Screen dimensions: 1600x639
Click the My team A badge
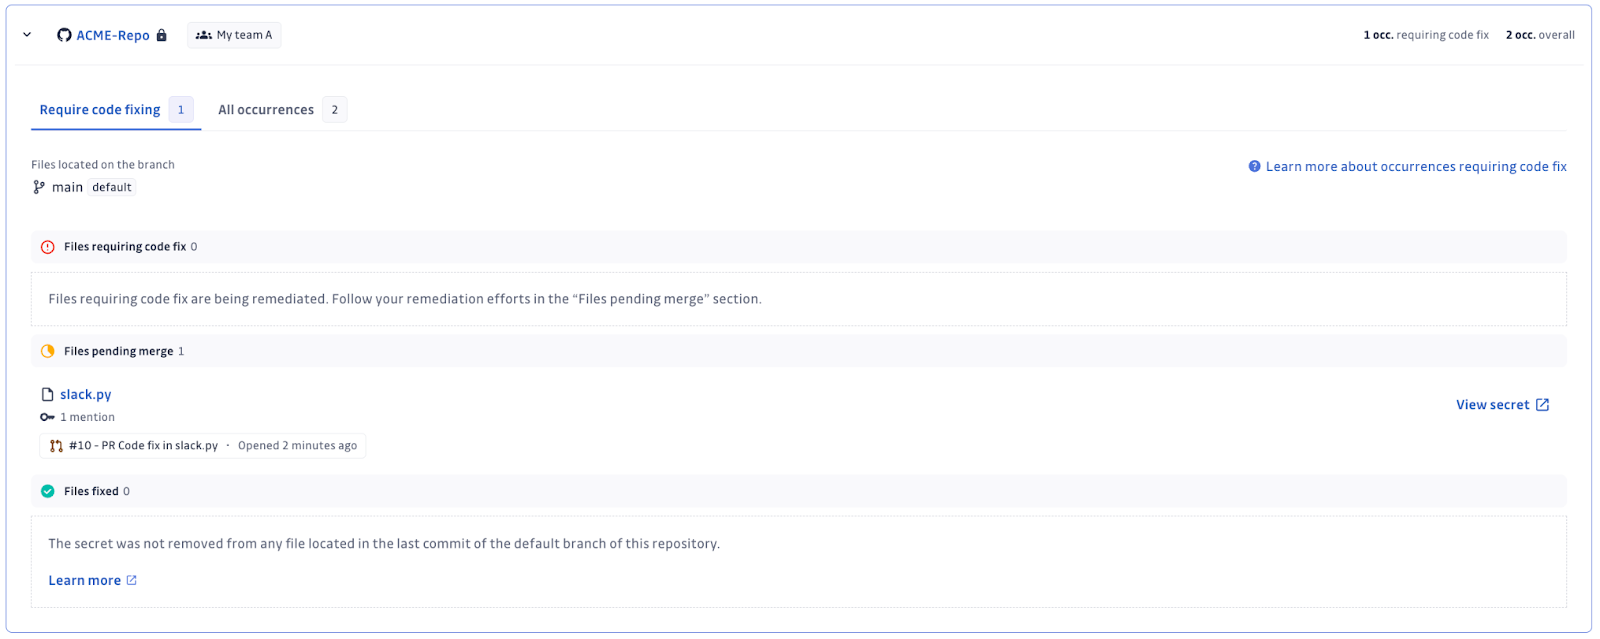(x=234, y=35)
